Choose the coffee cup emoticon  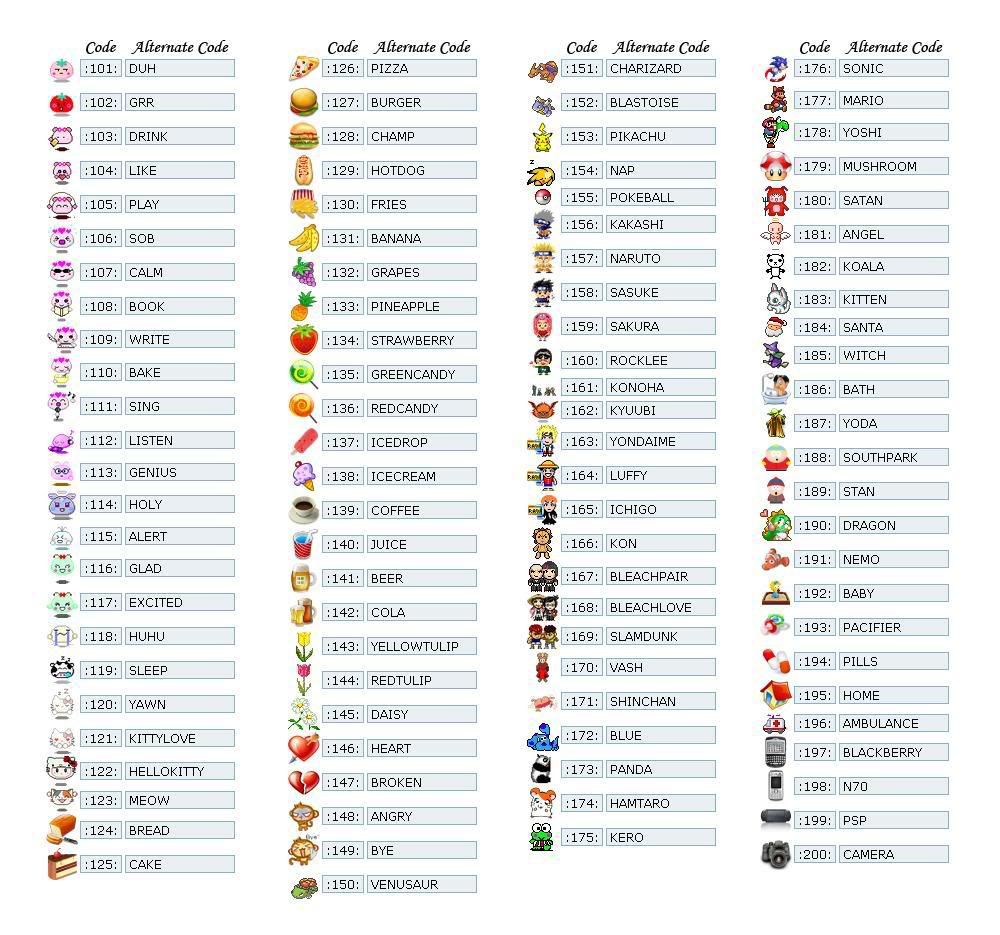tap(303, 510)
